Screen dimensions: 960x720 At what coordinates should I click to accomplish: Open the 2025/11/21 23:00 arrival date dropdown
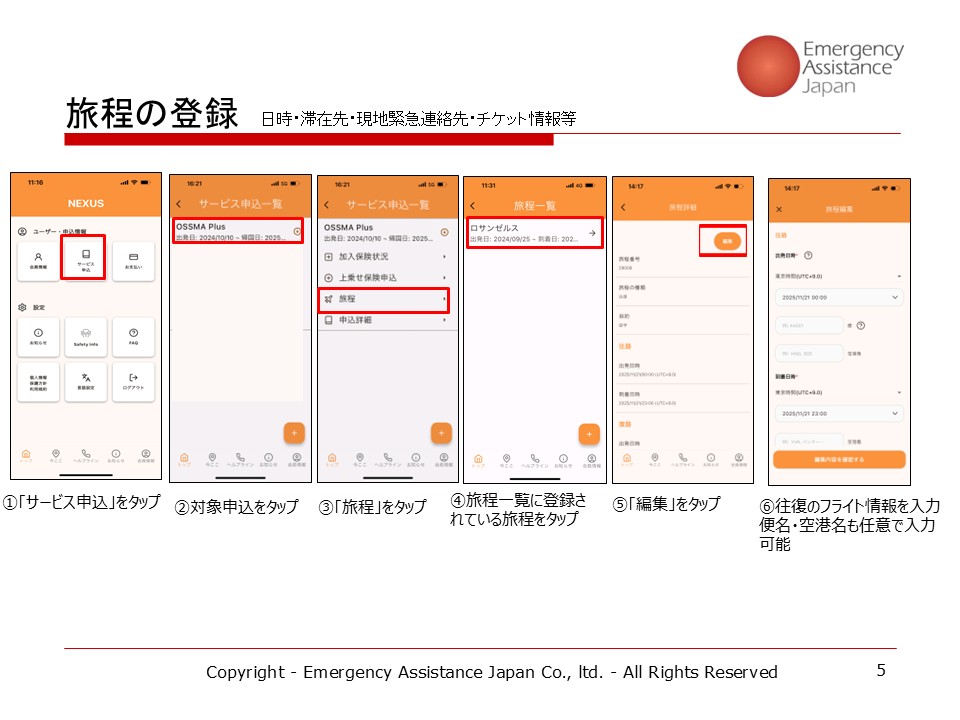(838, 413)
